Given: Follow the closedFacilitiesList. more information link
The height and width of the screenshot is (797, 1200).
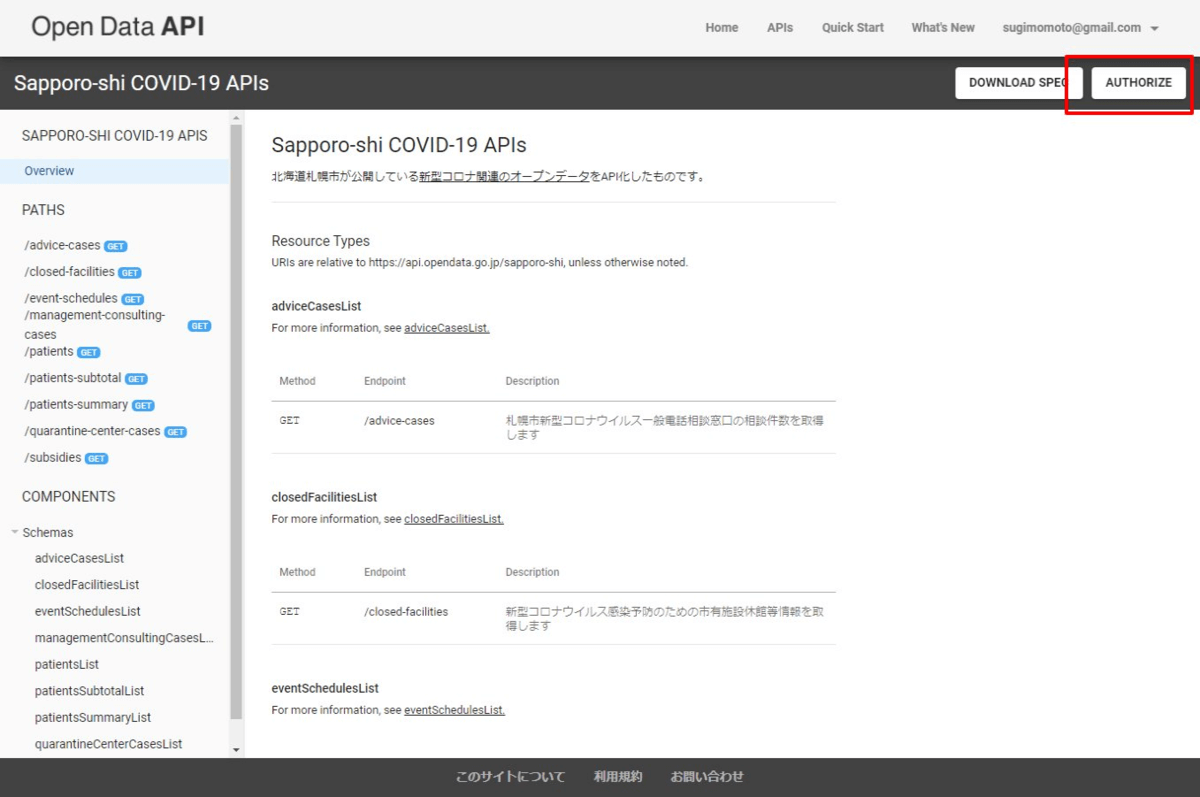Looking at the screenshot, I should (x=454, y=519).
